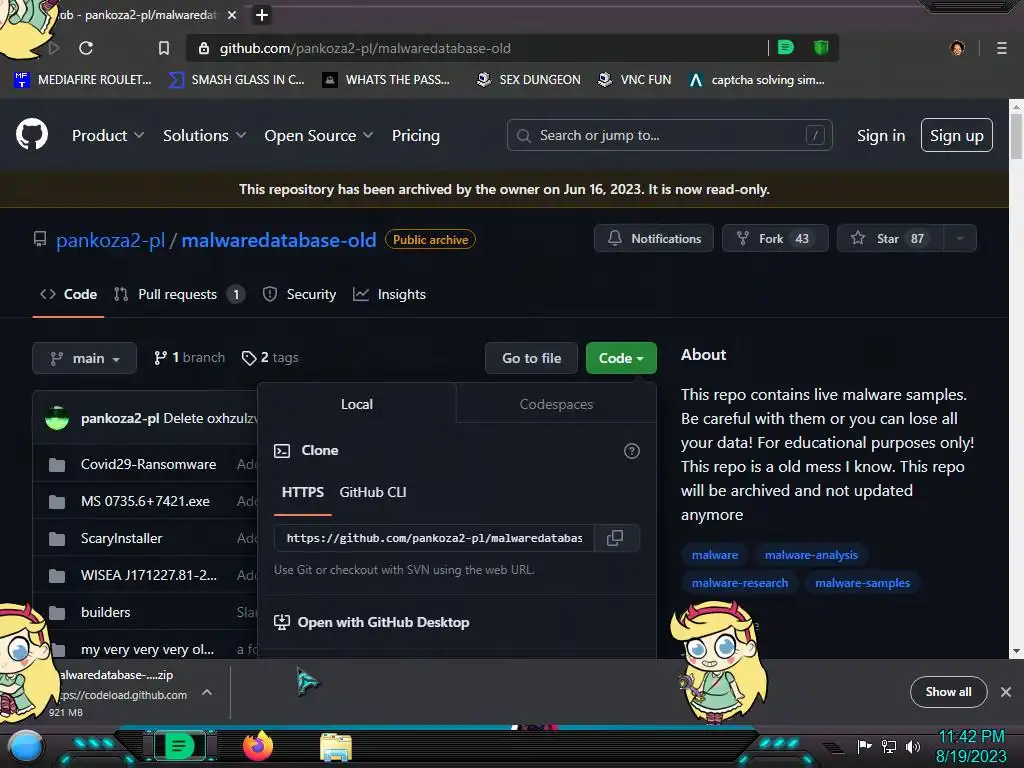Copy the clone URL to clipboard
The width and height of the screenshot is (1024, 768).
(615, 538)
